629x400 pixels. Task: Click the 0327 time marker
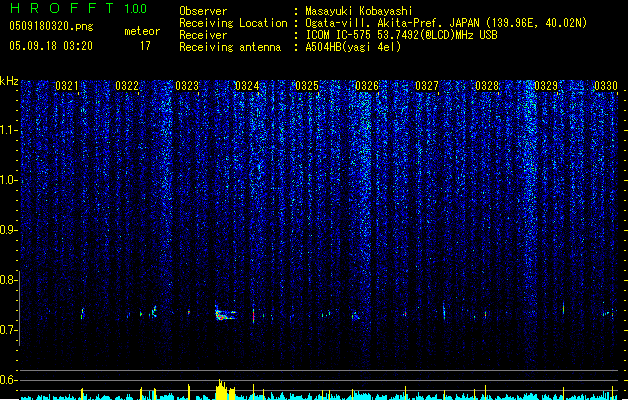pos(427,86)
